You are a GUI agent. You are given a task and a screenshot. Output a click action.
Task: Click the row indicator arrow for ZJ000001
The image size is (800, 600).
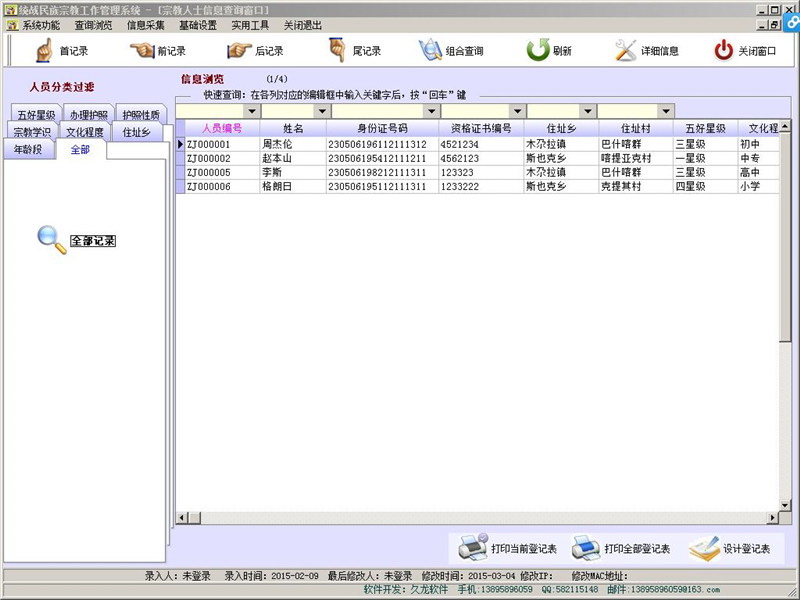pyautogui.click(x=180, y=144)
